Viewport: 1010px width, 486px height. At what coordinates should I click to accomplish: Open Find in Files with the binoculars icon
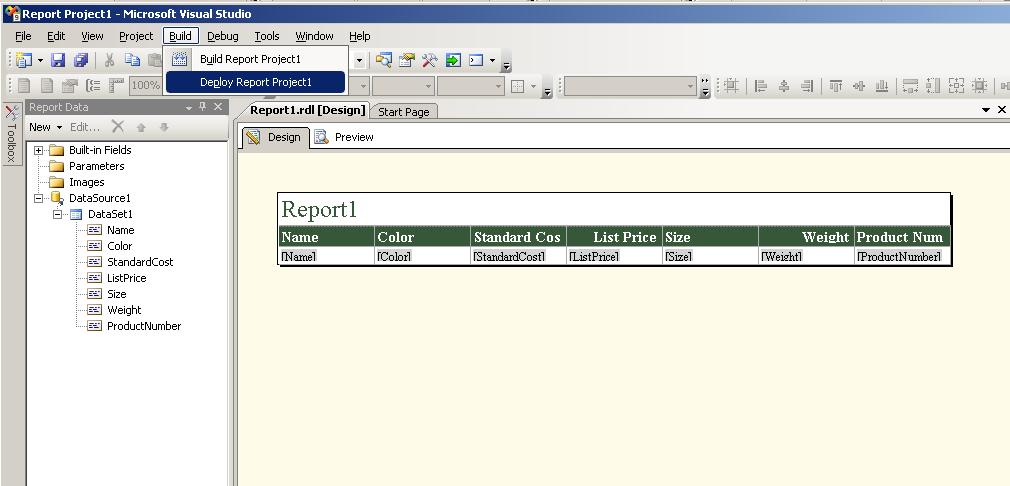[x=384, y=61]
